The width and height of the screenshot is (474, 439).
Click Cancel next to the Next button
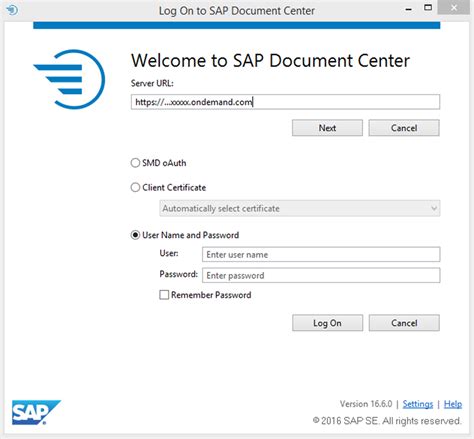[404, 128]
